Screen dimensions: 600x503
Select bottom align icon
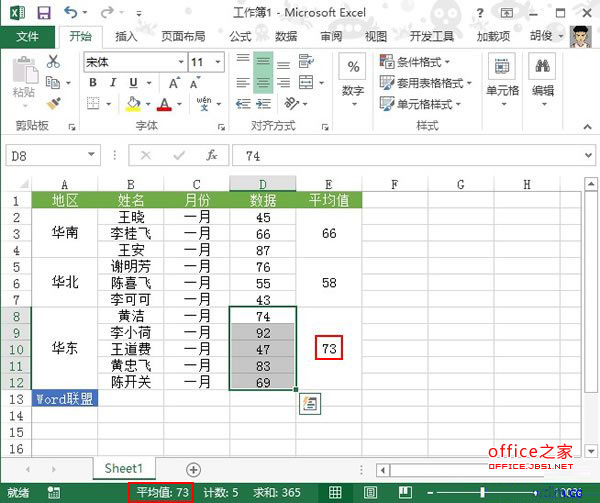(x=283, y=64)
